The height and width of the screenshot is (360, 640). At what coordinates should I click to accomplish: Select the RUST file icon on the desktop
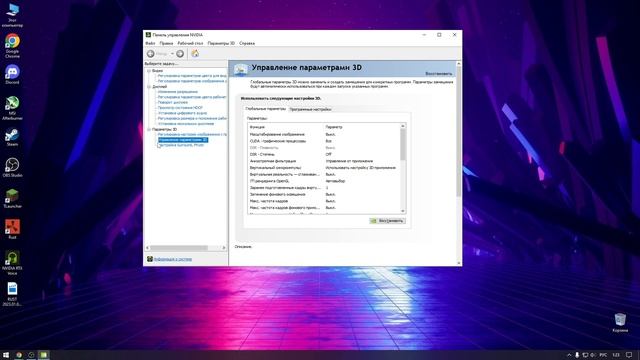12,294
